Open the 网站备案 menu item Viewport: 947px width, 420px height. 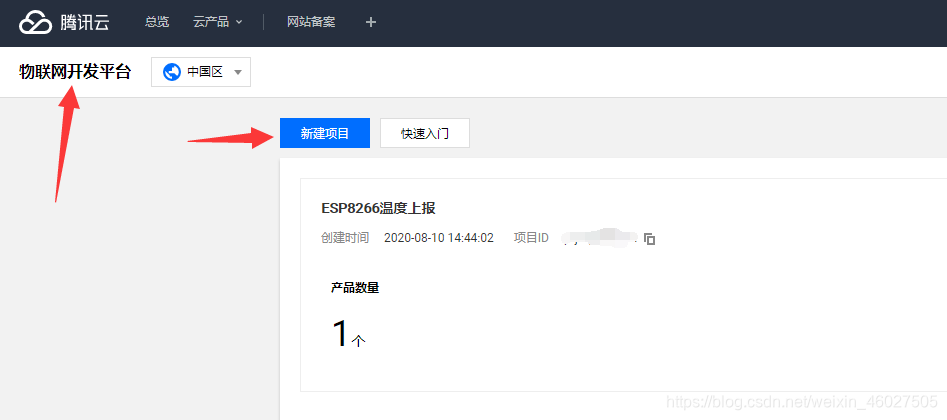311,22
